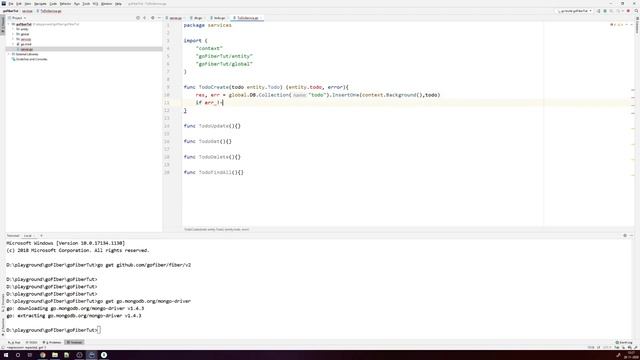Open the Code menu
The width and height of the screenshot is (640, 360).
point(53,4)
